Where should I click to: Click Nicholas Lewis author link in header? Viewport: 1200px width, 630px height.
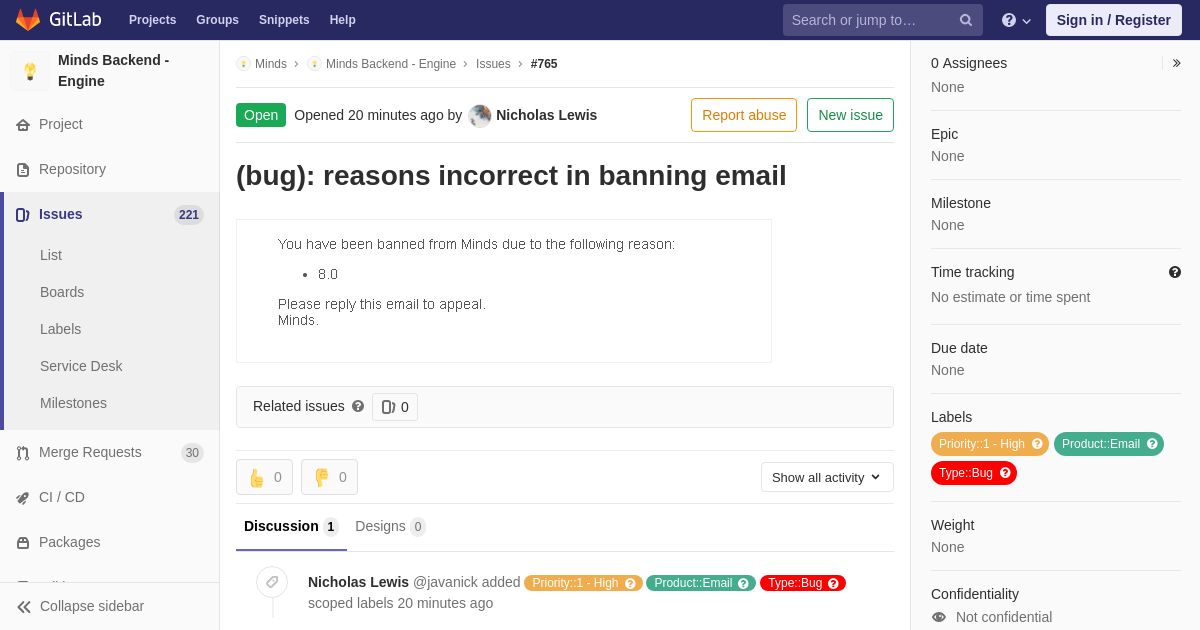click(x=546, y=115)
